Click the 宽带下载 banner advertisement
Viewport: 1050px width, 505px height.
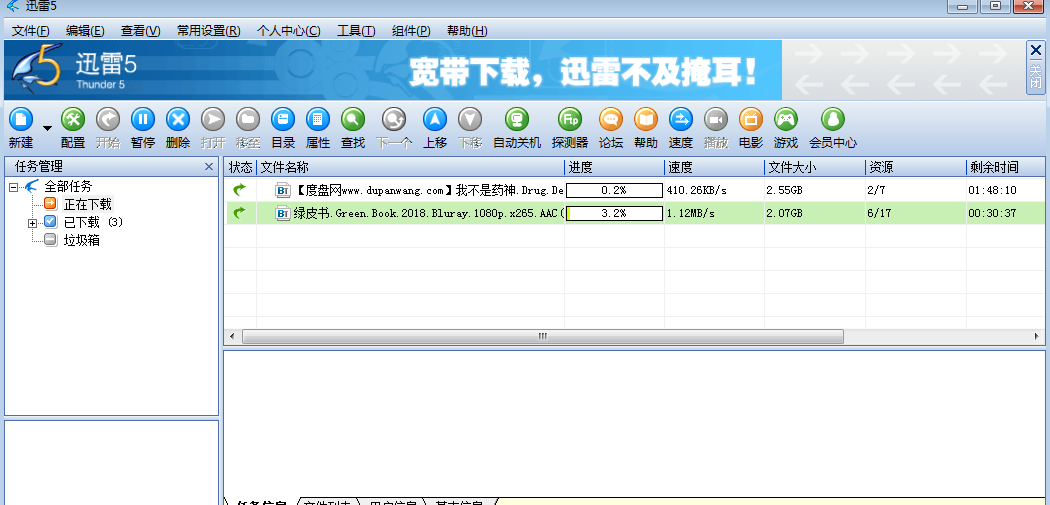393,70
